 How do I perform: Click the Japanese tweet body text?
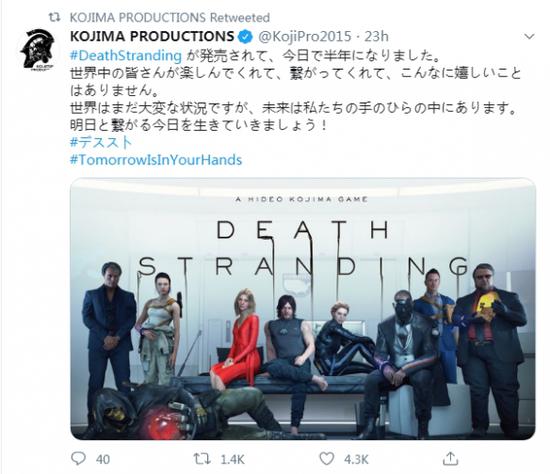pos(295,91)
